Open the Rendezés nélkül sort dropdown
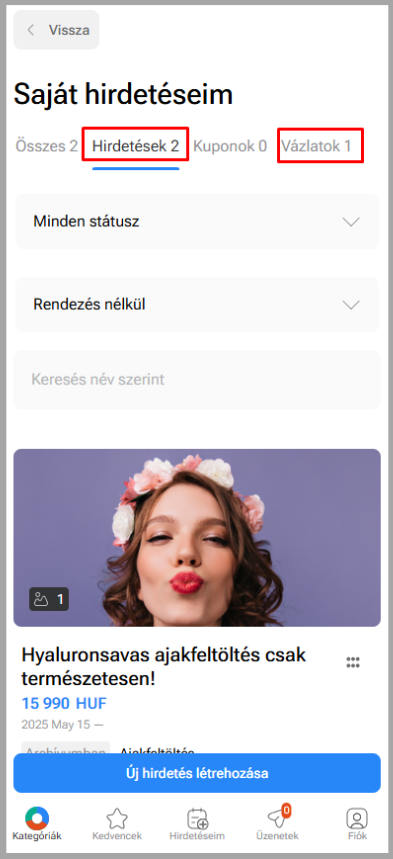Image resolution: width=393 pixels, height=859 pixels. [x=197, y=304]
